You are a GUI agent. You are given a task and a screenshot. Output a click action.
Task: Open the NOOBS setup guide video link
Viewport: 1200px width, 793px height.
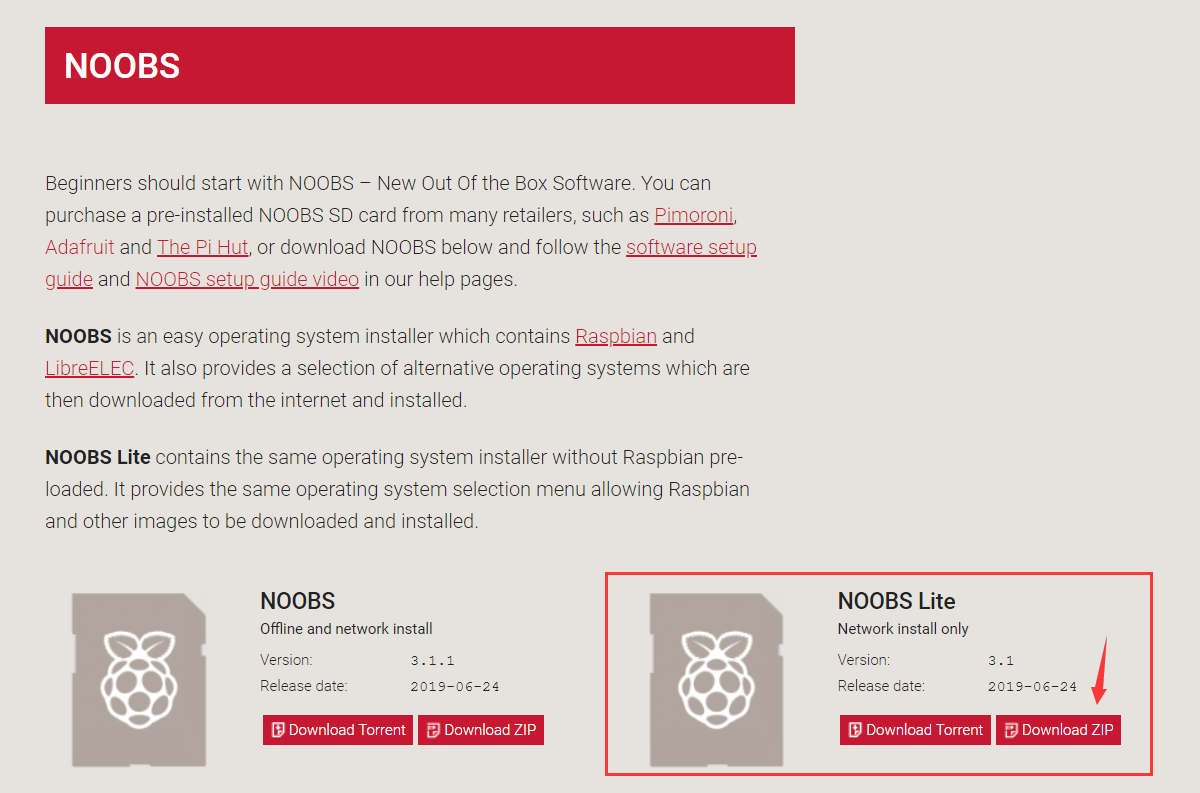pos(247,279)
